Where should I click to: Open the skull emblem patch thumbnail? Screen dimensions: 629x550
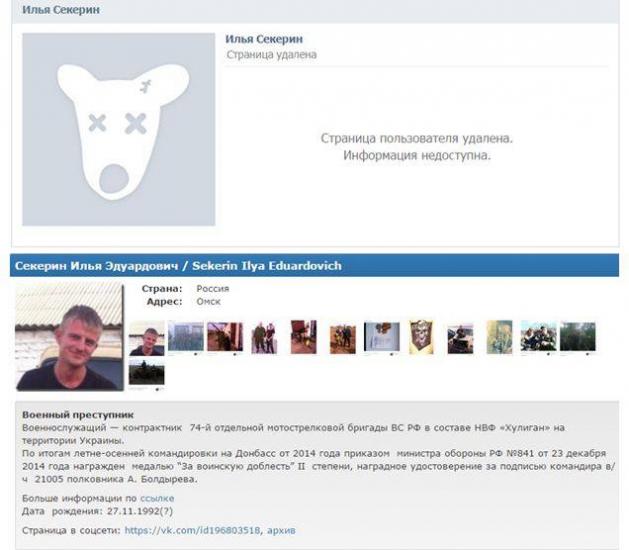click(x=421, y=337)
